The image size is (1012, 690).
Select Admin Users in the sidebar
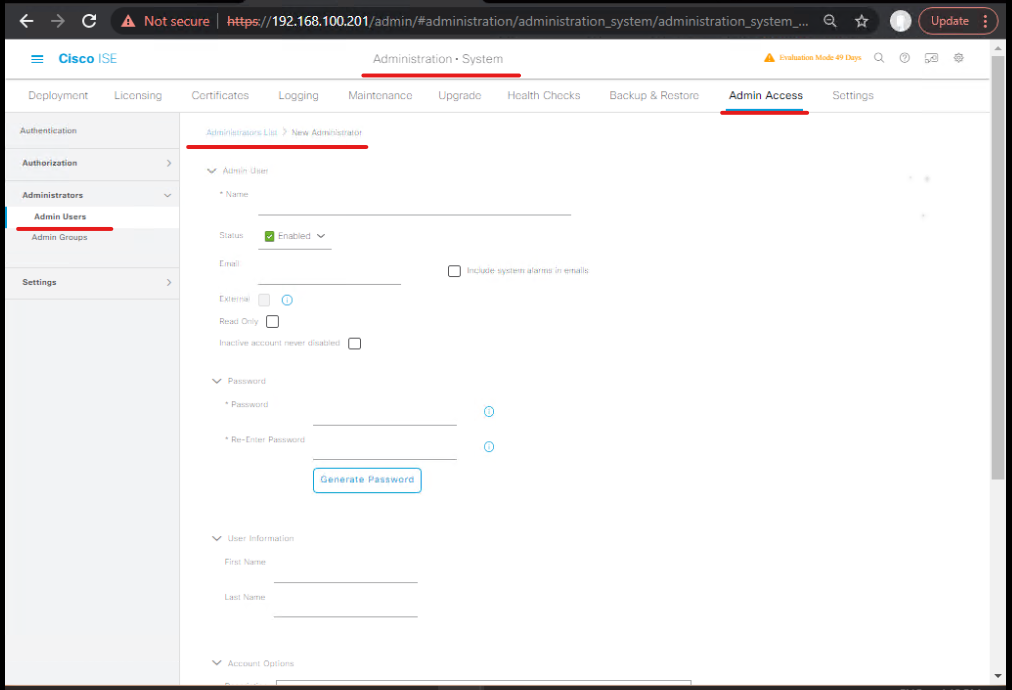pos(60,217)
